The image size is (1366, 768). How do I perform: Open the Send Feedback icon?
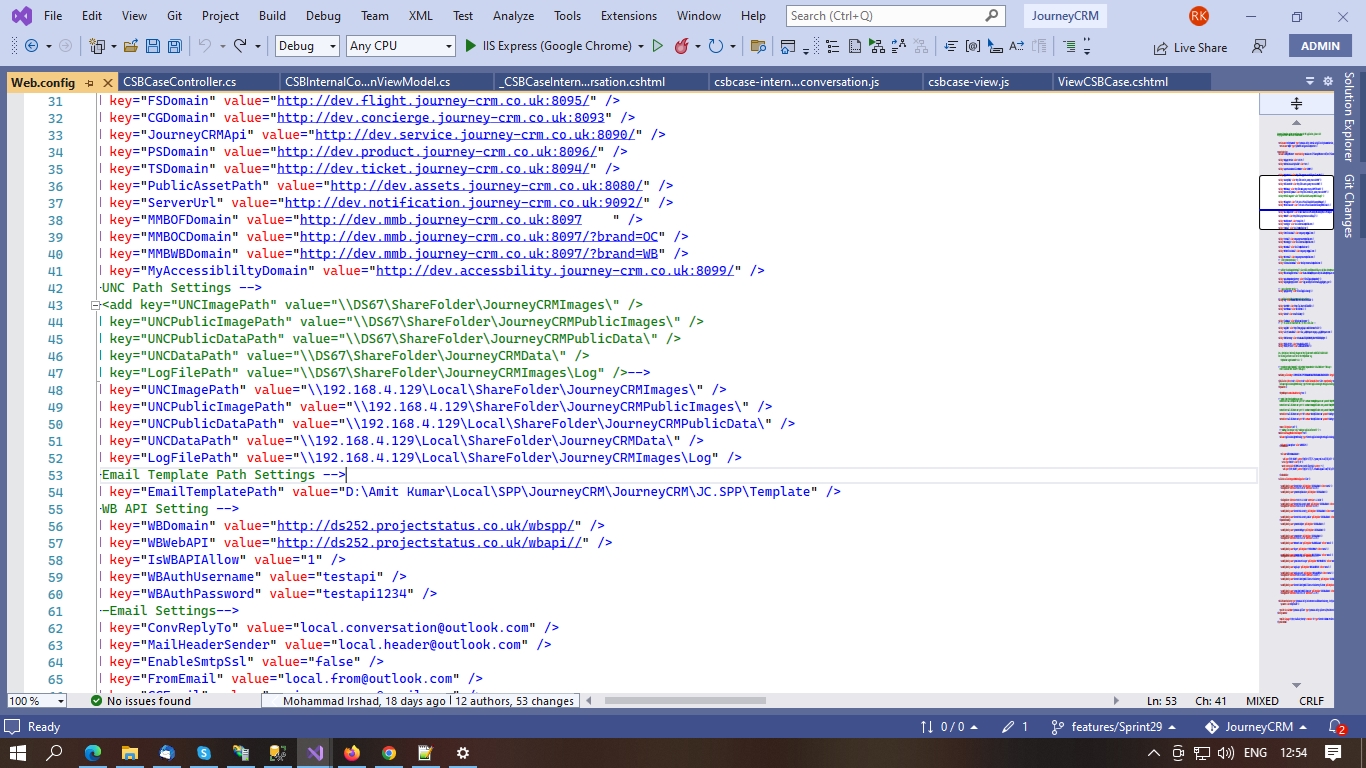click(1259, 47)
